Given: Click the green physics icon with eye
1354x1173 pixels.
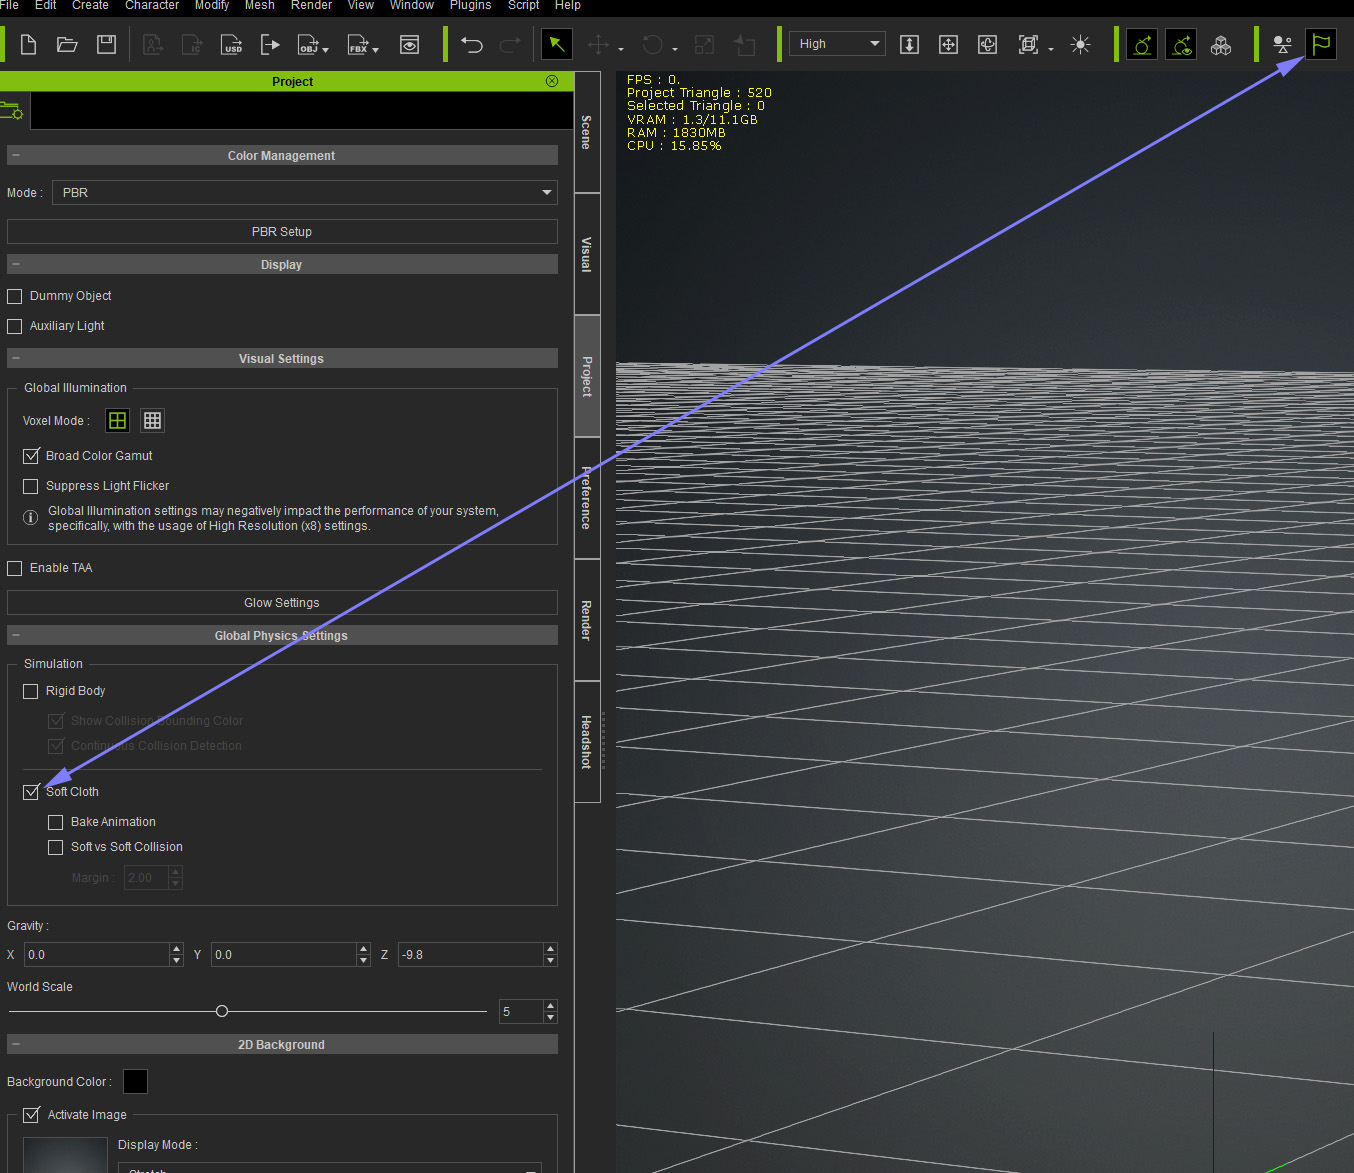Looking at the screenshot, I should [1181, 45].
